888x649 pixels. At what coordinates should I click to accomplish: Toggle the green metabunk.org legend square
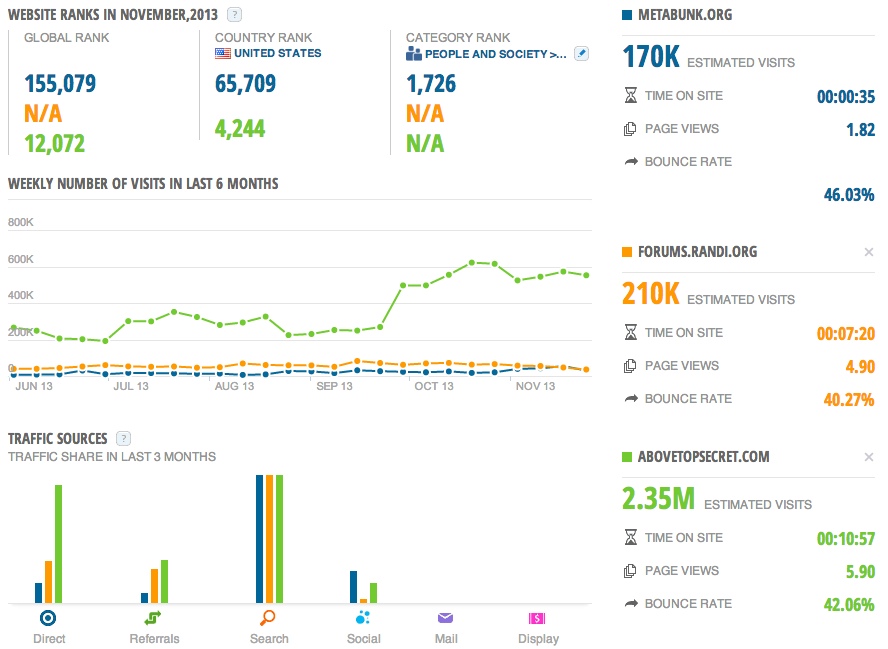pyautogui.click(x=626, y=14)
